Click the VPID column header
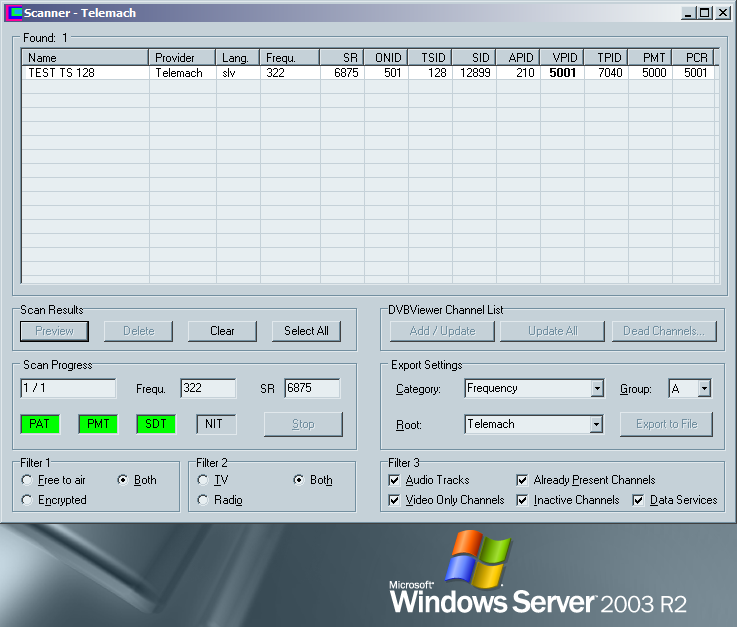737x627 pixels. (x=563, y=58)
